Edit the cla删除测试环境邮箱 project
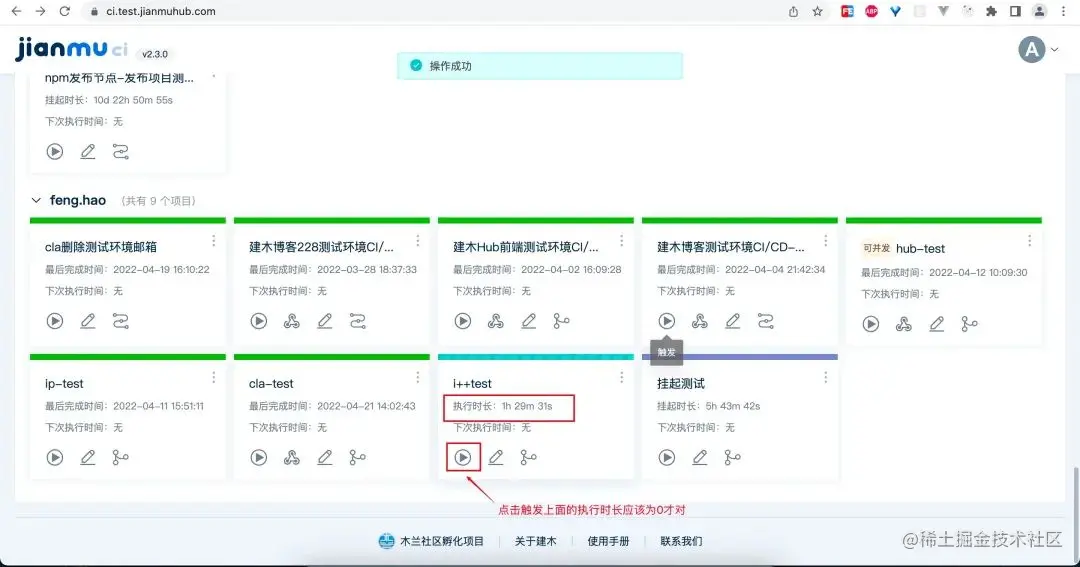The height and width of the screenshot is (567, 1080). 87,321
